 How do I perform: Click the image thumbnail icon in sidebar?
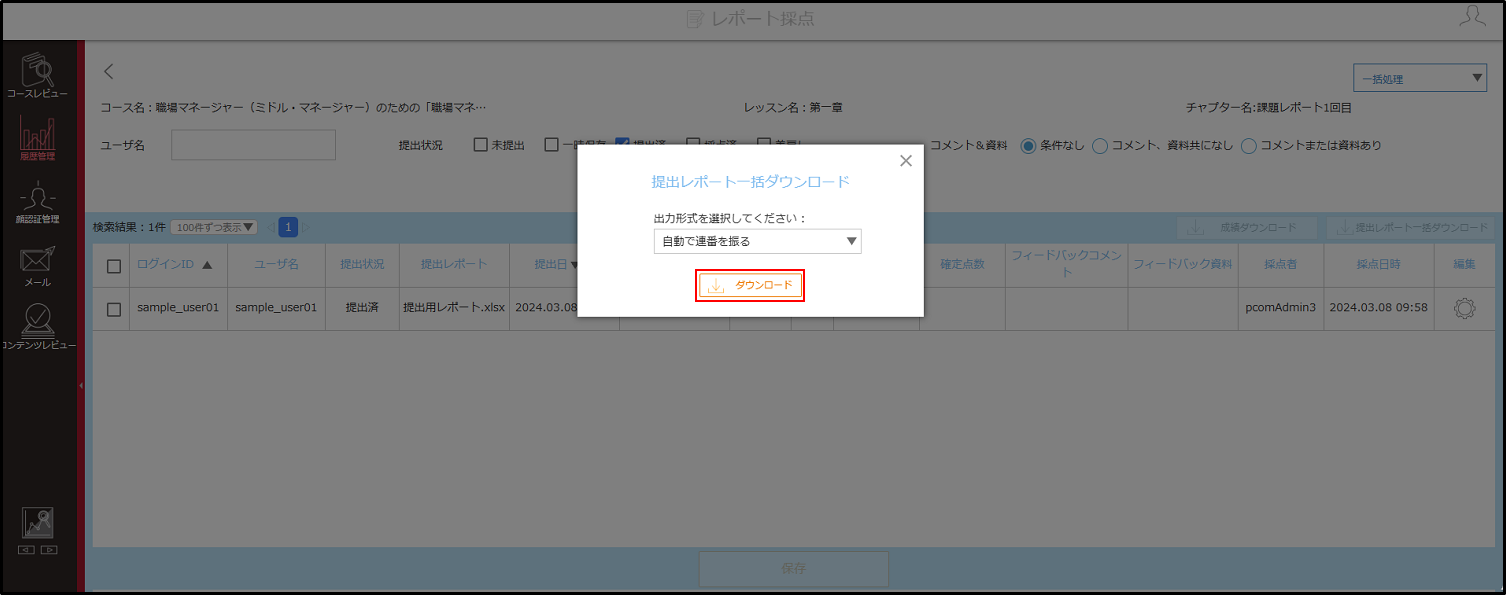pos(38,523)
